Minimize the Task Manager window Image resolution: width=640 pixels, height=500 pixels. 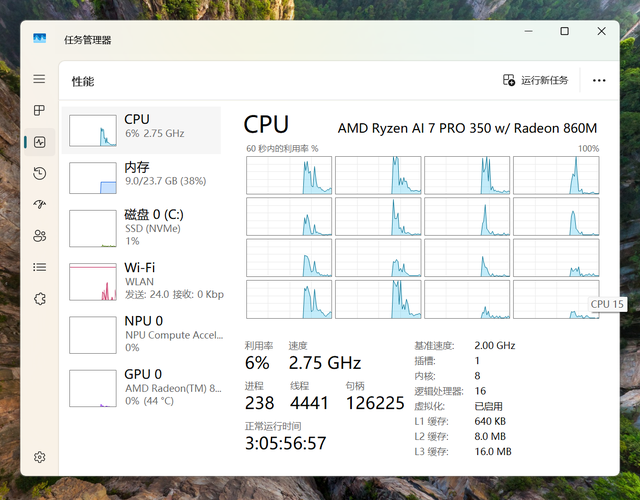529,31
